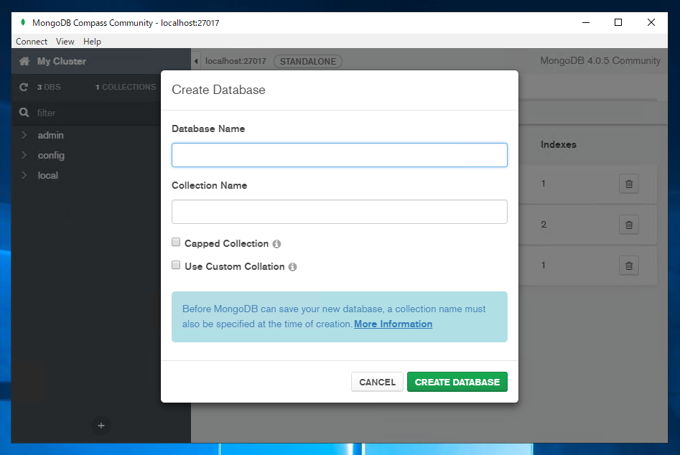Delete database in row with 2 indexes

629,225
